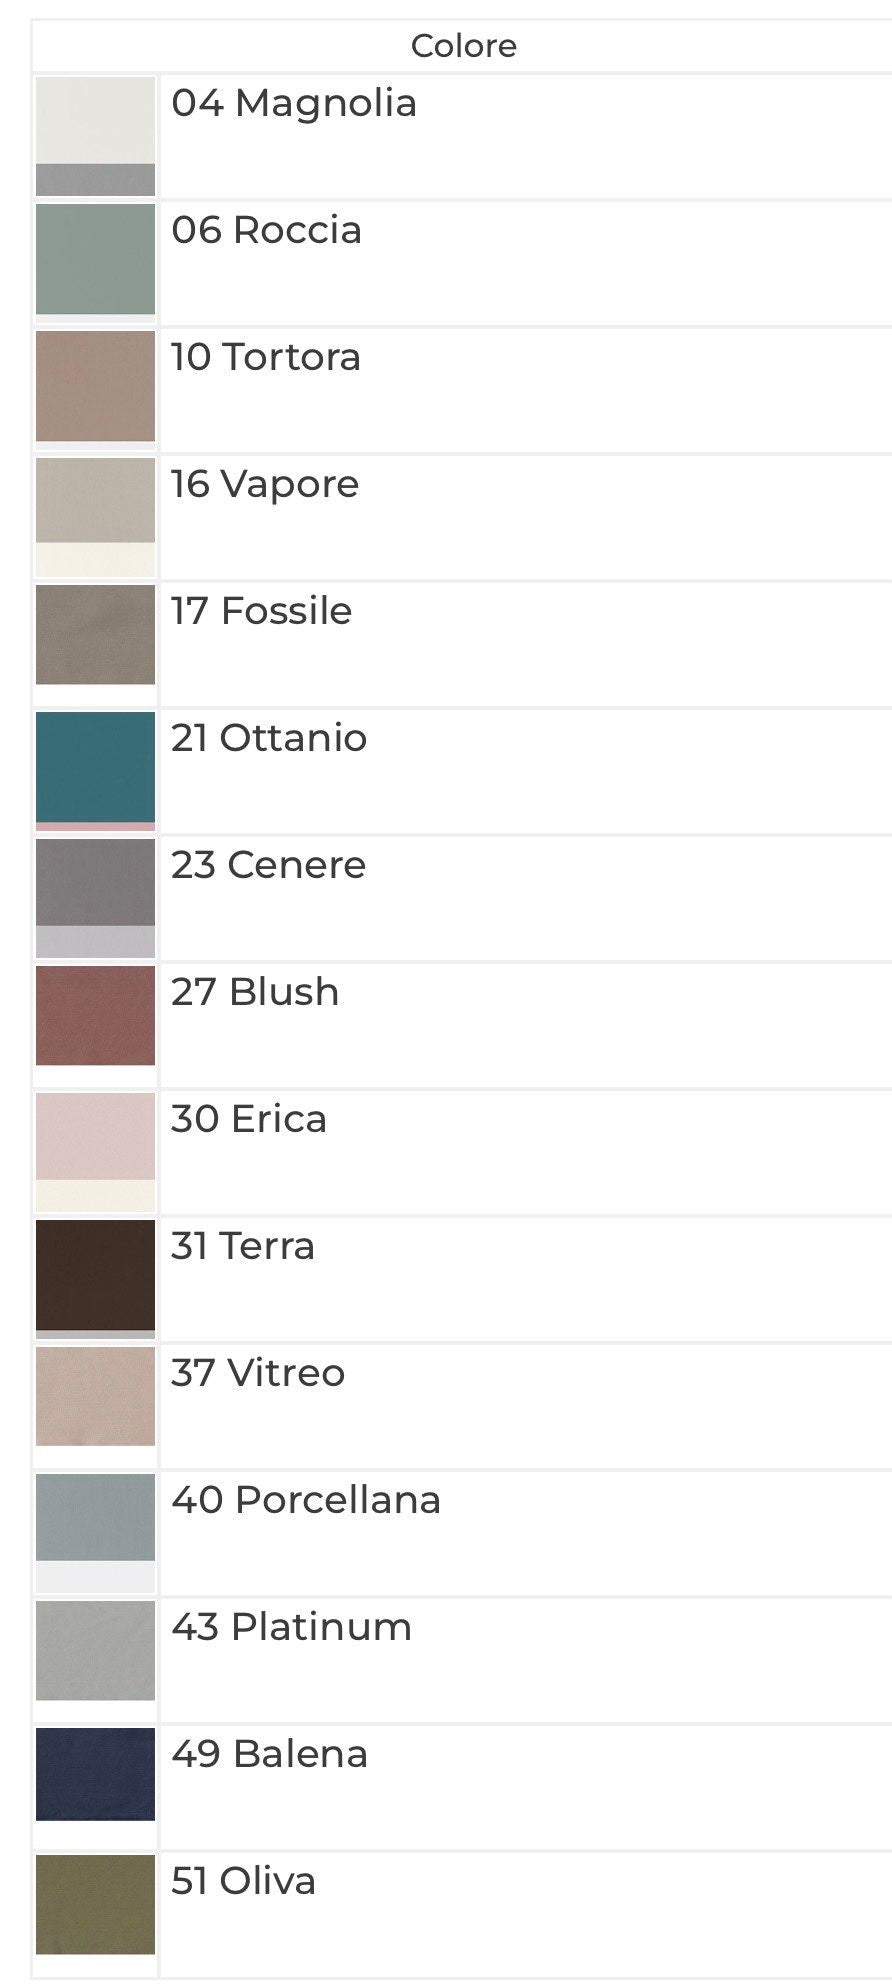Select the 04 Magnolia color swatch
The height and width of the screenshot is (1985, 892).
[95, 135]
